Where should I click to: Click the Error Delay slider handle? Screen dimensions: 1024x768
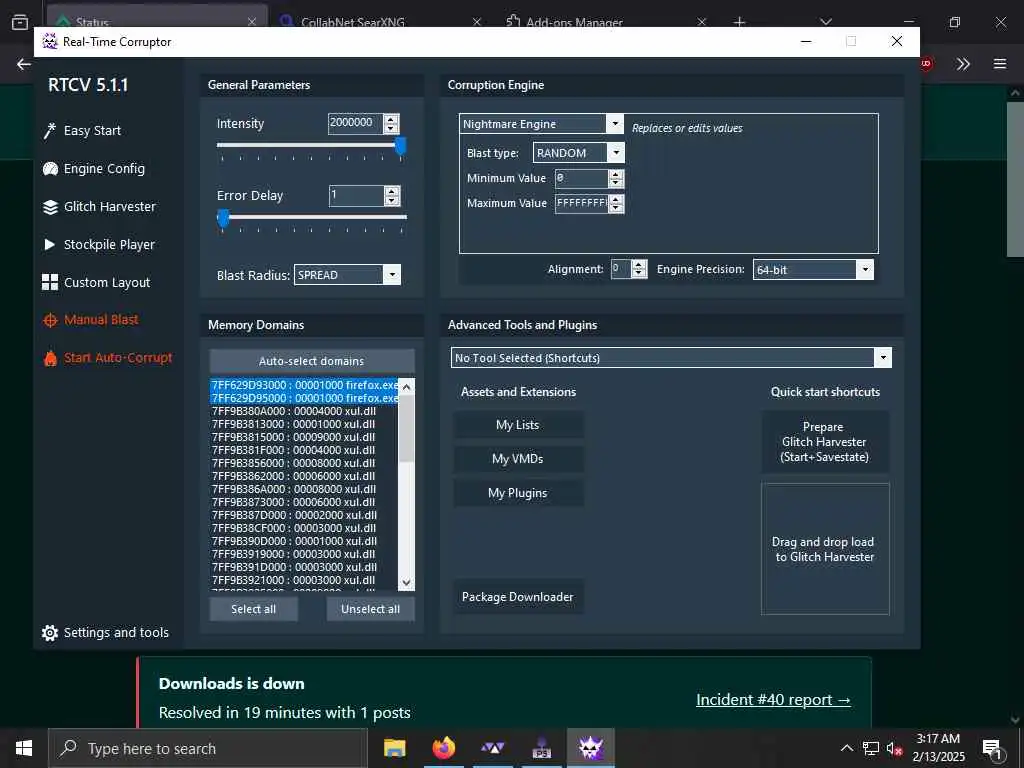[223, 218]
